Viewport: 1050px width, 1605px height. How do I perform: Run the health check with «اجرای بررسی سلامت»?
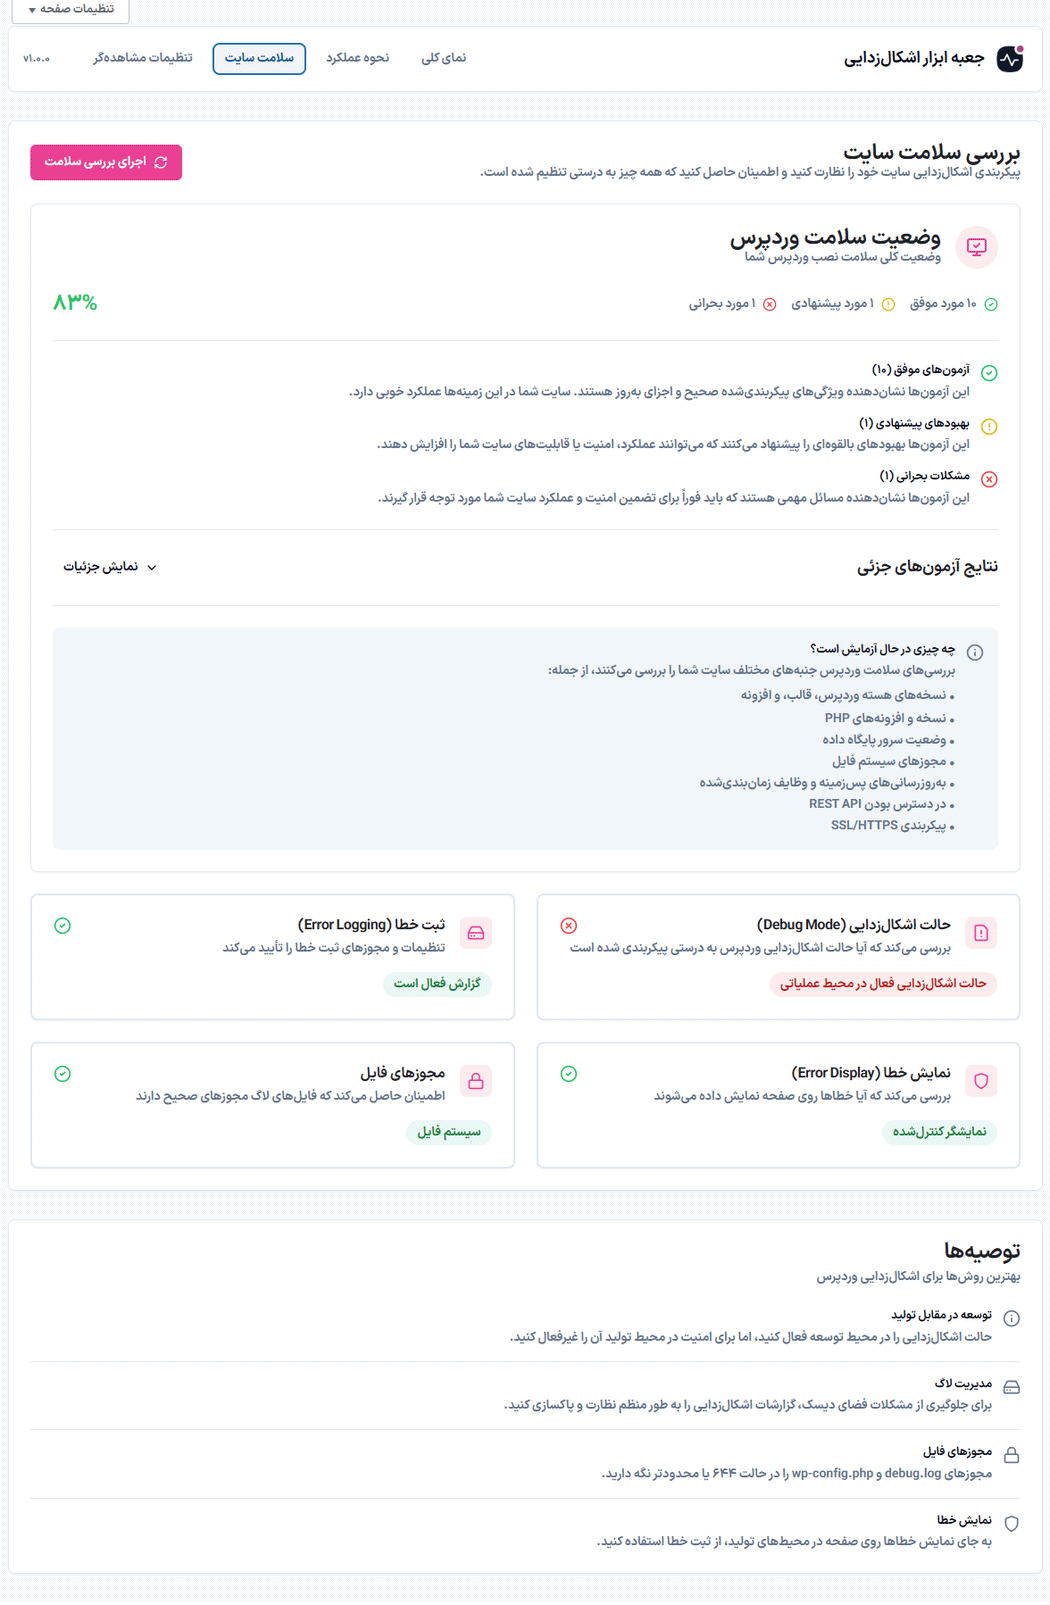tap(106, 162)
